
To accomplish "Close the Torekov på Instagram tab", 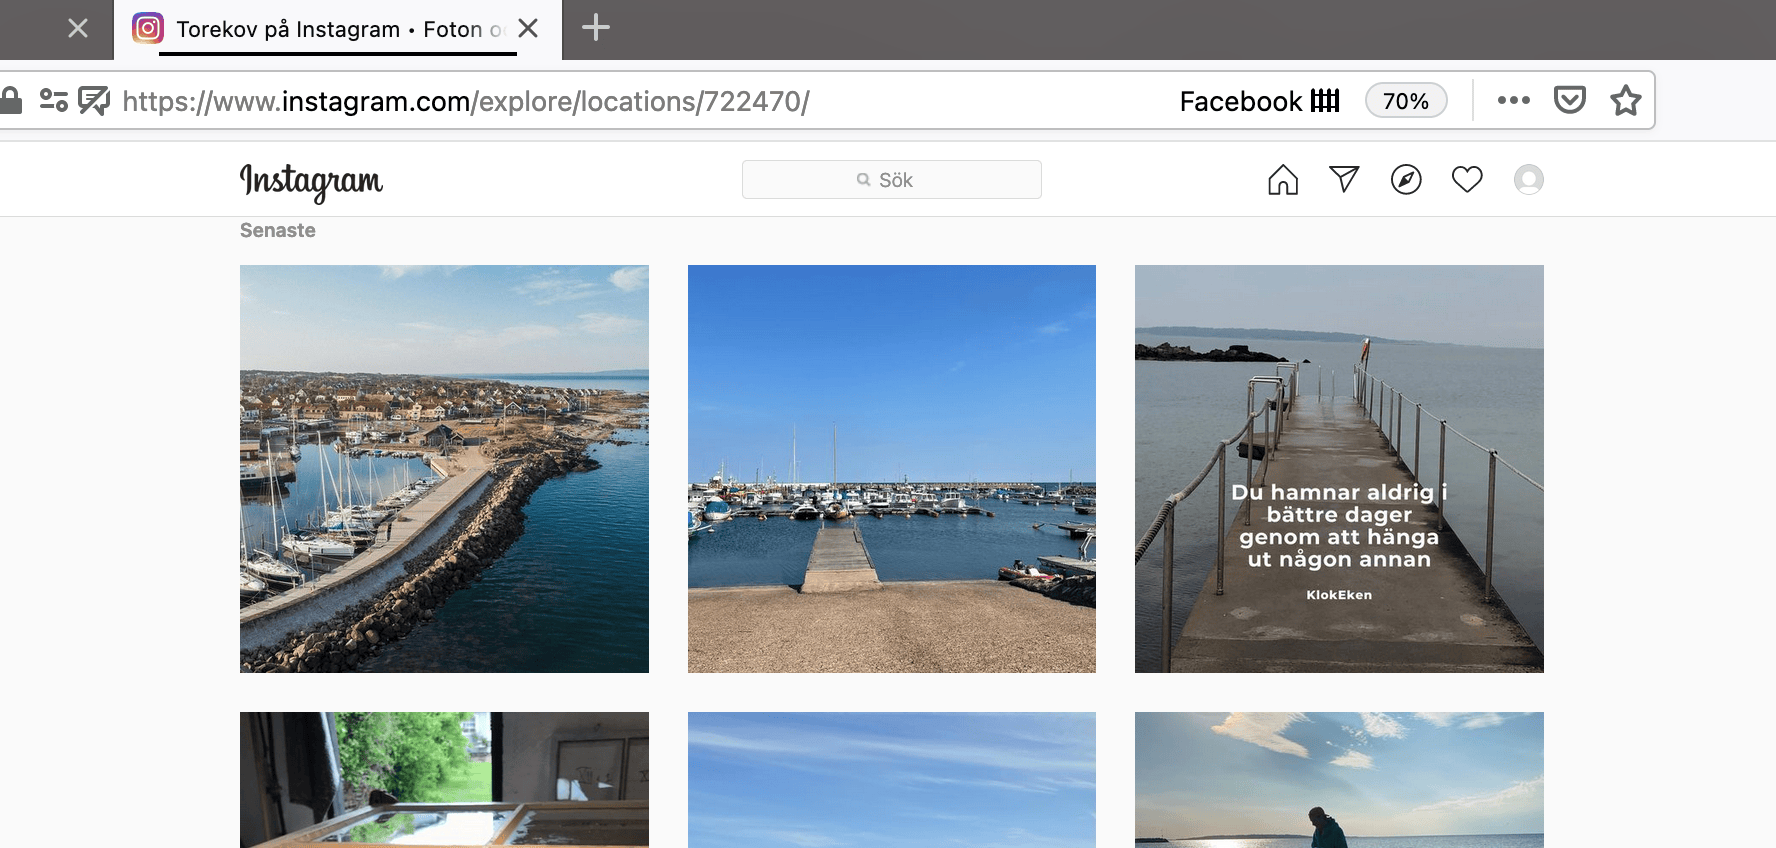I will [x=528, y=29].
